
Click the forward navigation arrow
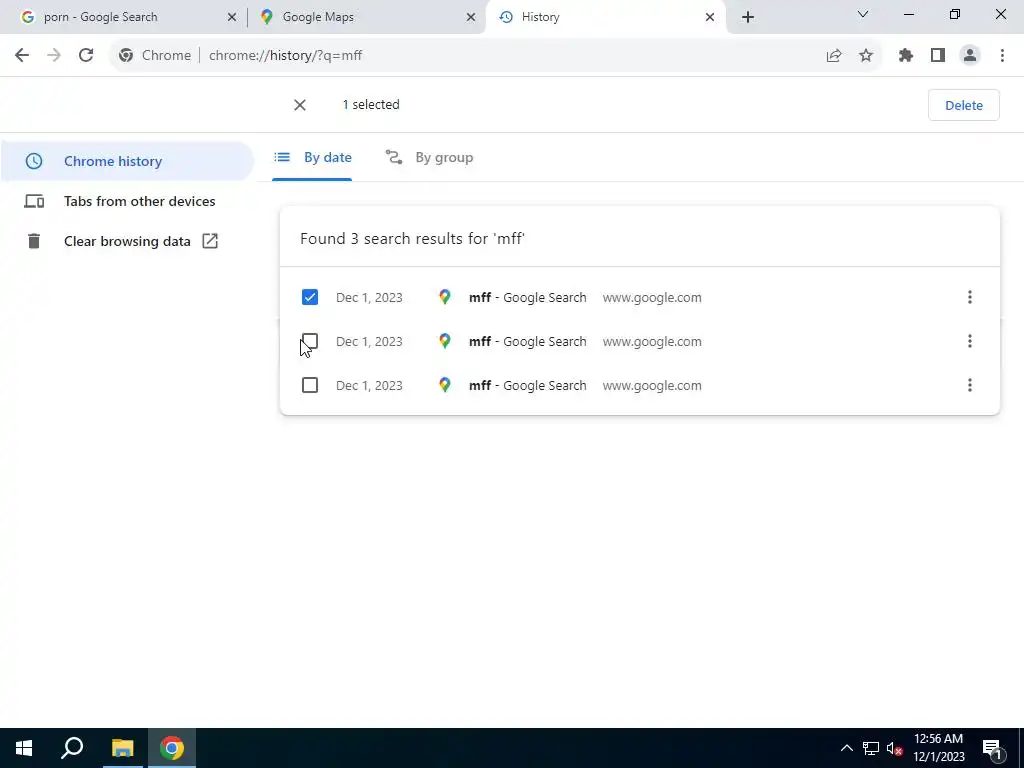tap(54, 56)
